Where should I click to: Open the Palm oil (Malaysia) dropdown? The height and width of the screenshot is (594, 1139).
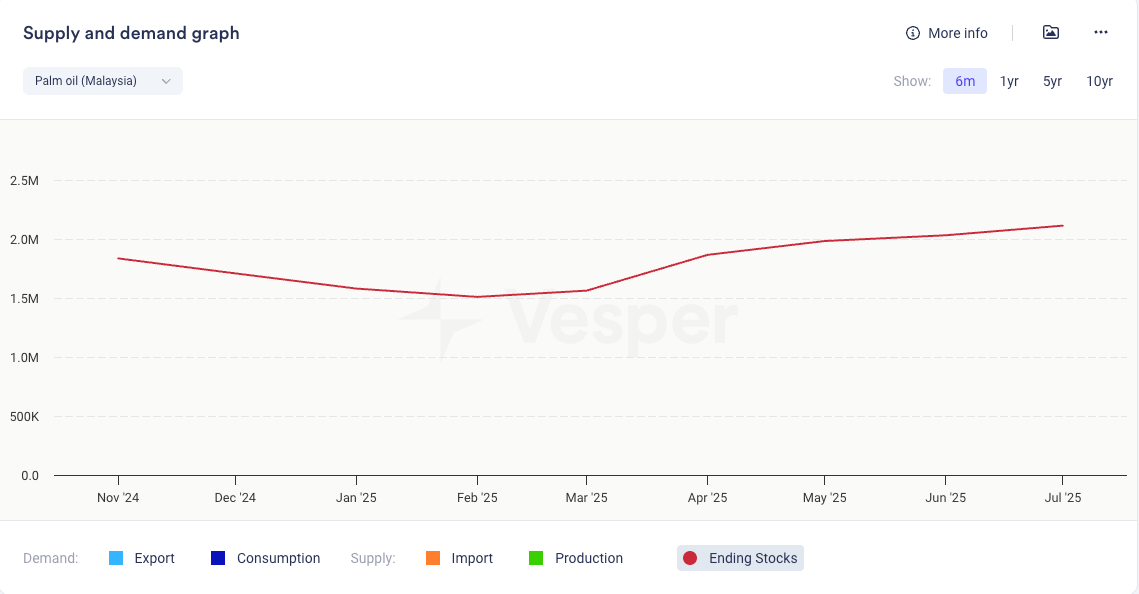102,81
